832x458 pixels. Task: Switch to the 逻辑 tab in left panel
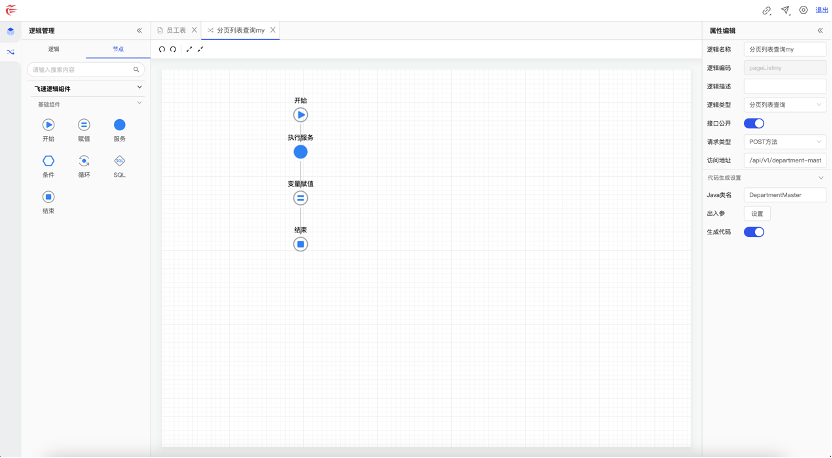(x=54, y=48)
